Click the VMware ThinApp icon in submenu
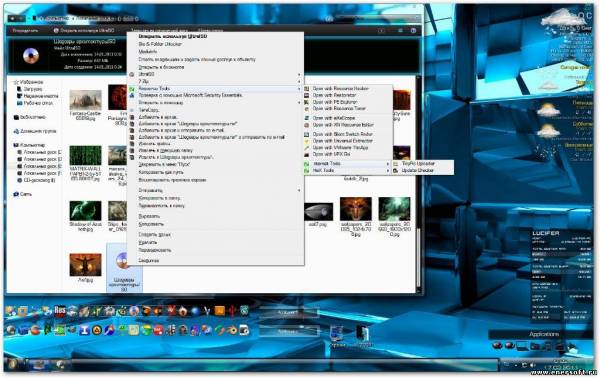 pos(307,148)
